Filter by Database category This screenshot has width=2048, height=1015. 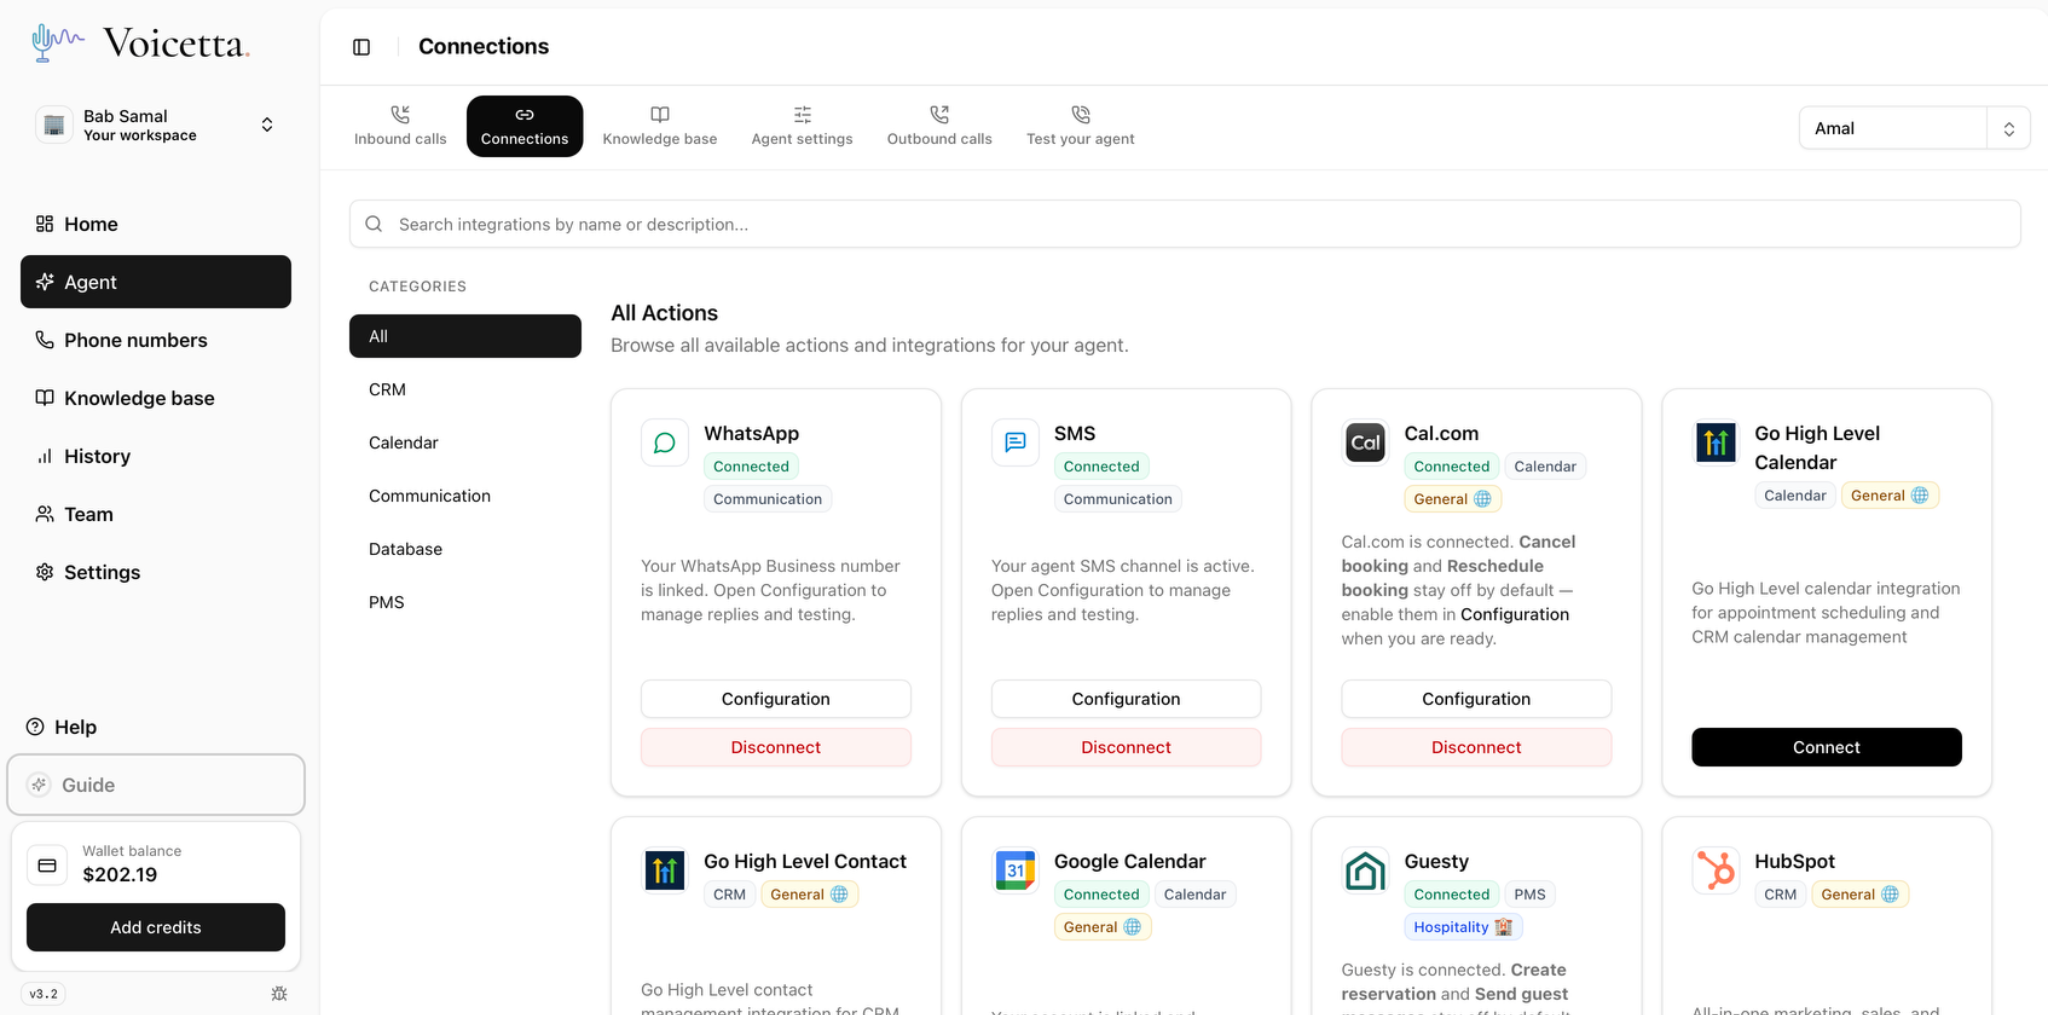(x=465, y=548)
